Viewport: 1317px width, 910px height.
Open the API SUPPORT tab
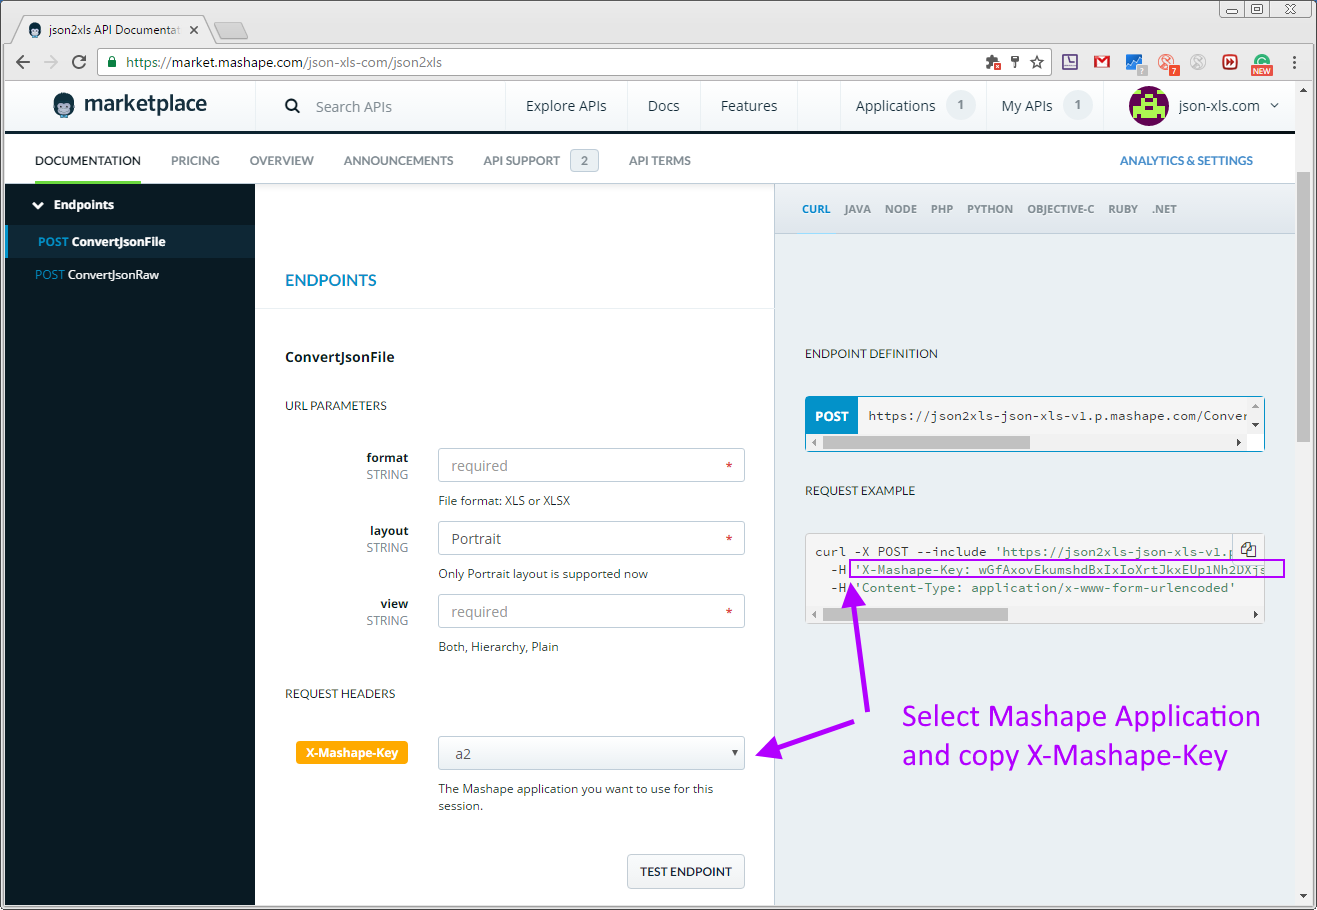tap(521, 161)
